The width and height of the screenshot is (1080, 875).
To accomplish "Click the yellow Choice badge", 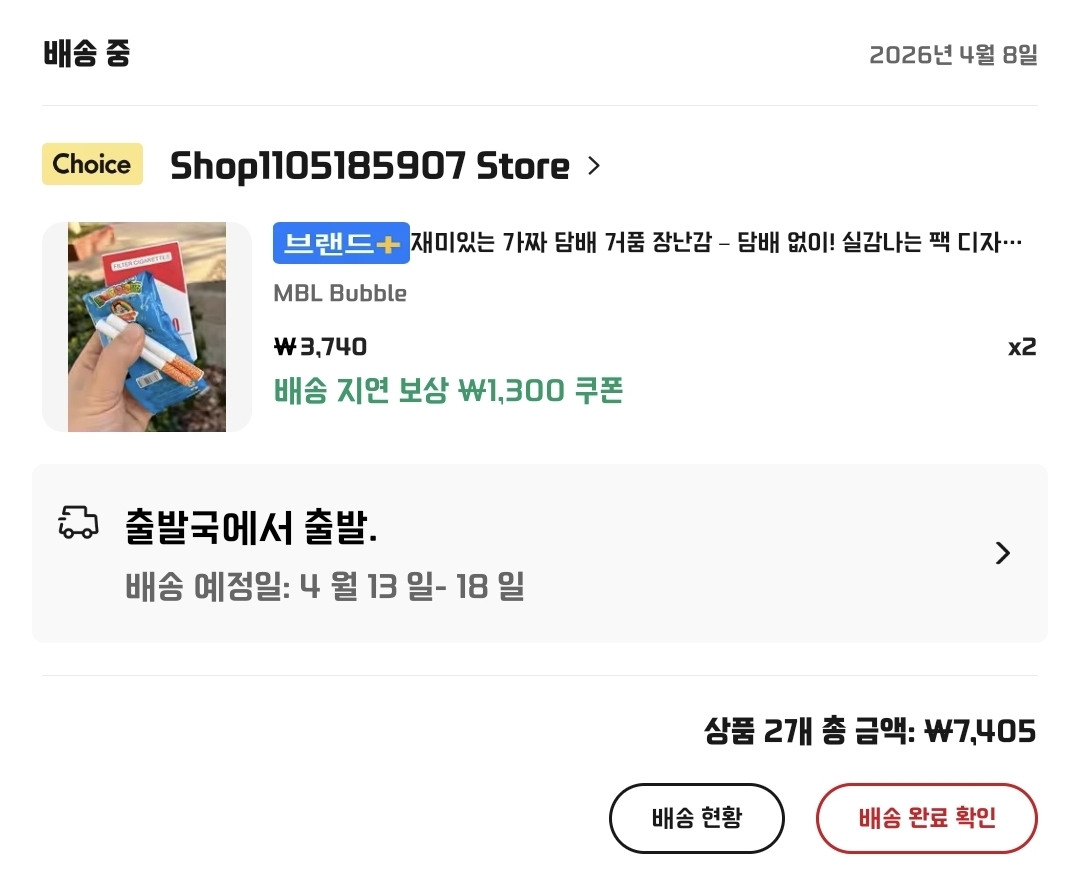I will [92, 165].
